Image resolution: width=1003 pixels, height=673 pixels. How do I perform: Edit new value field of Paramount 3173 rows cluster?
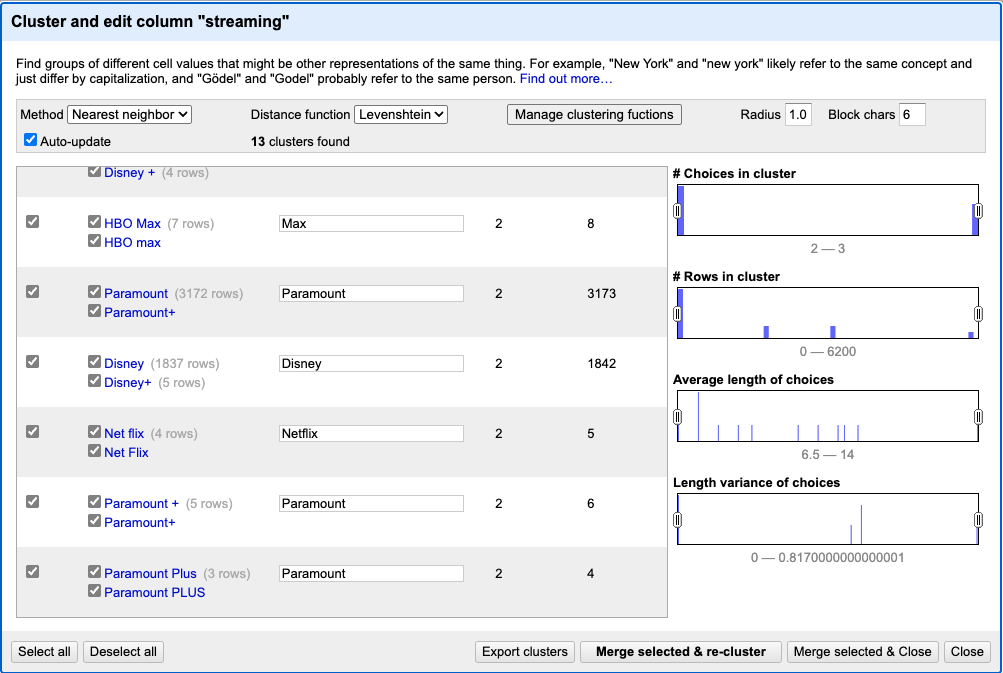tap(371, 294)
